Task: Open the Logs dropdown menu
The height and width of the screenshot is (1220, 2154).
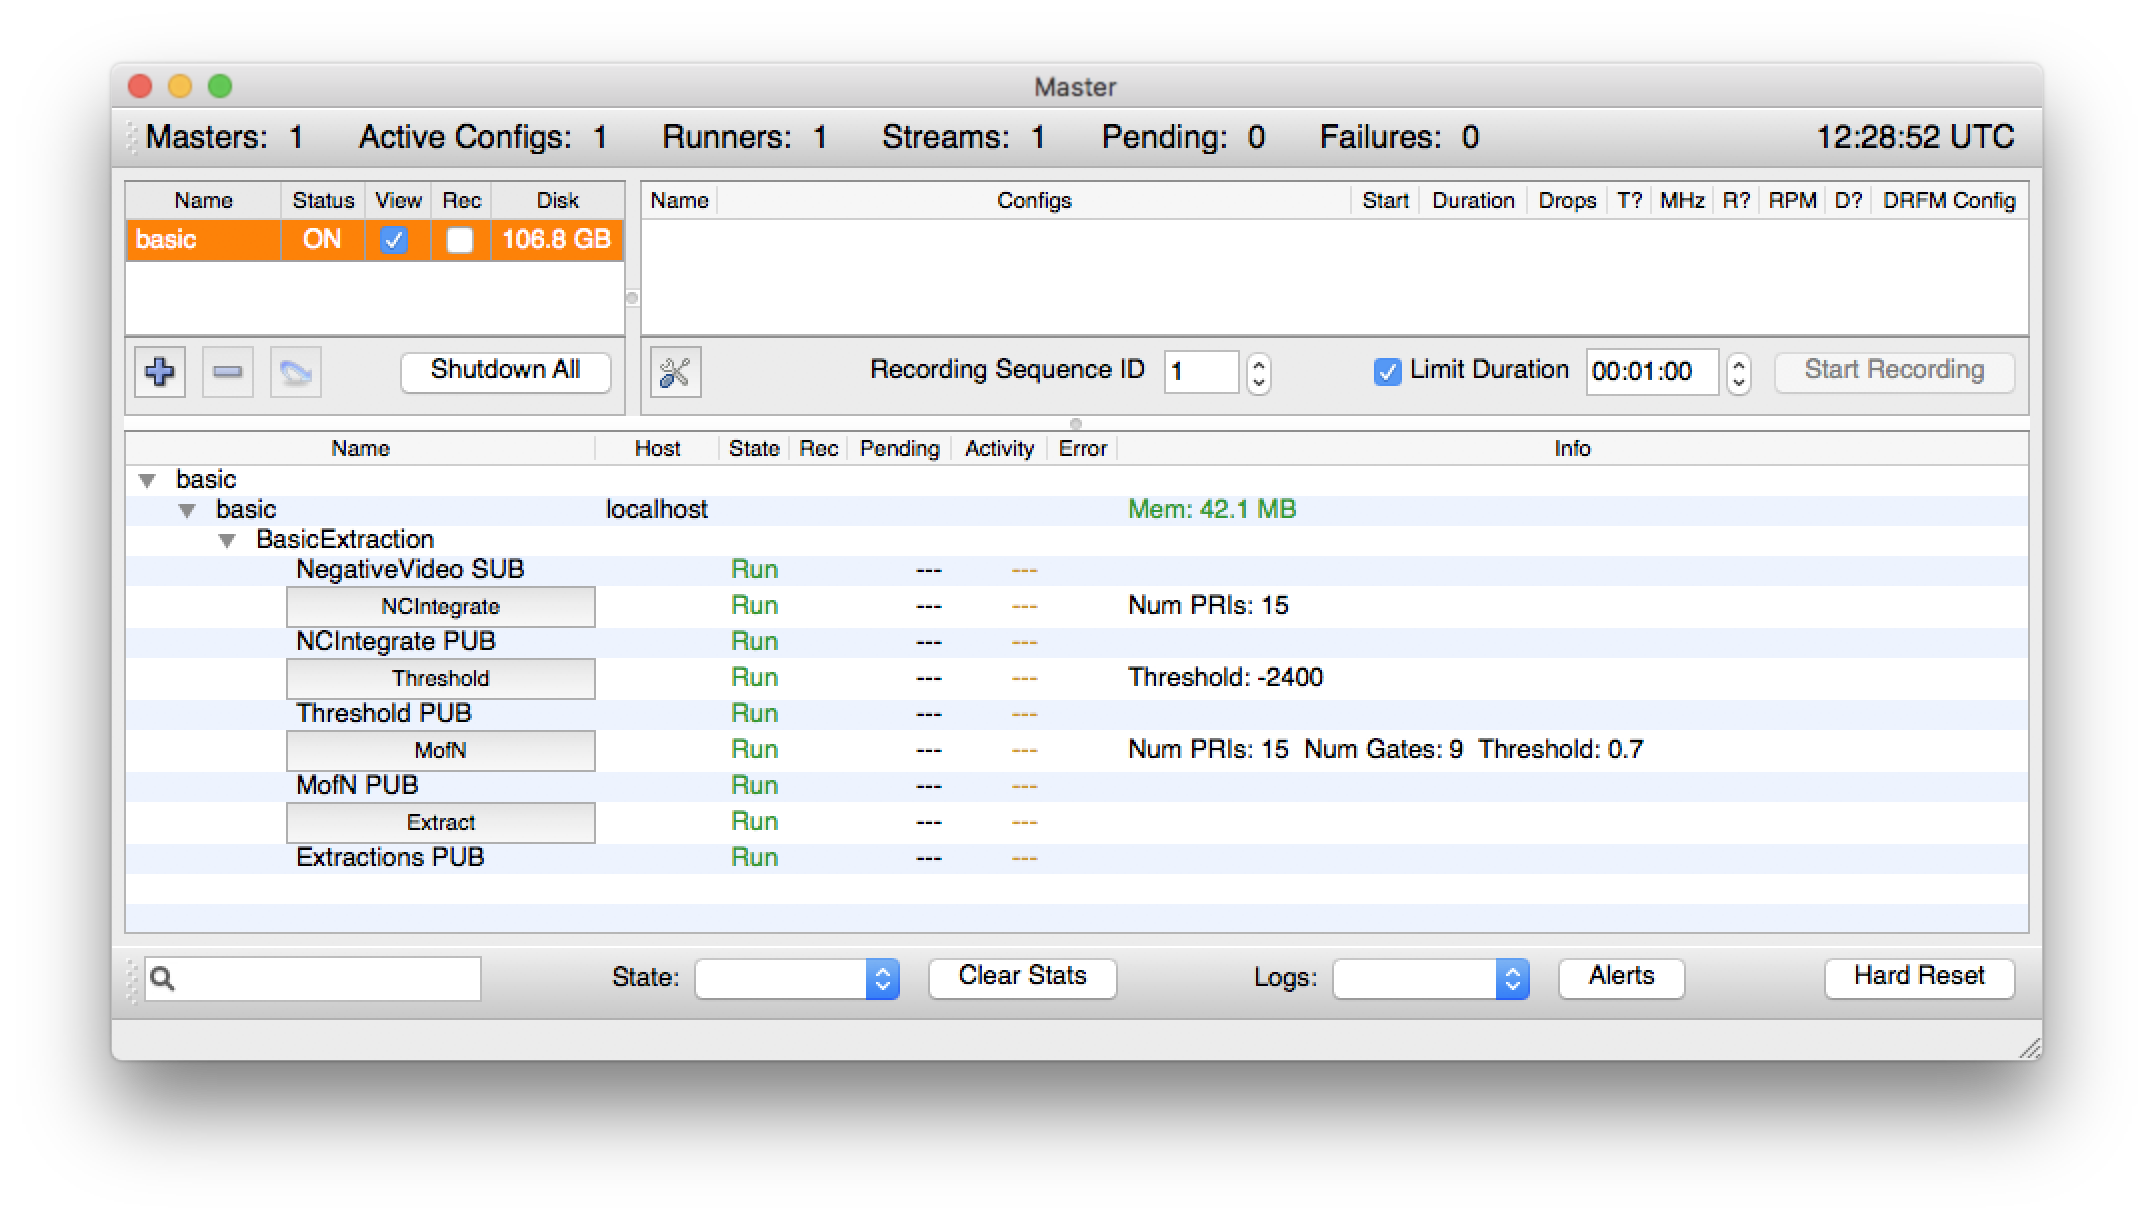Action: point(1430,978)
